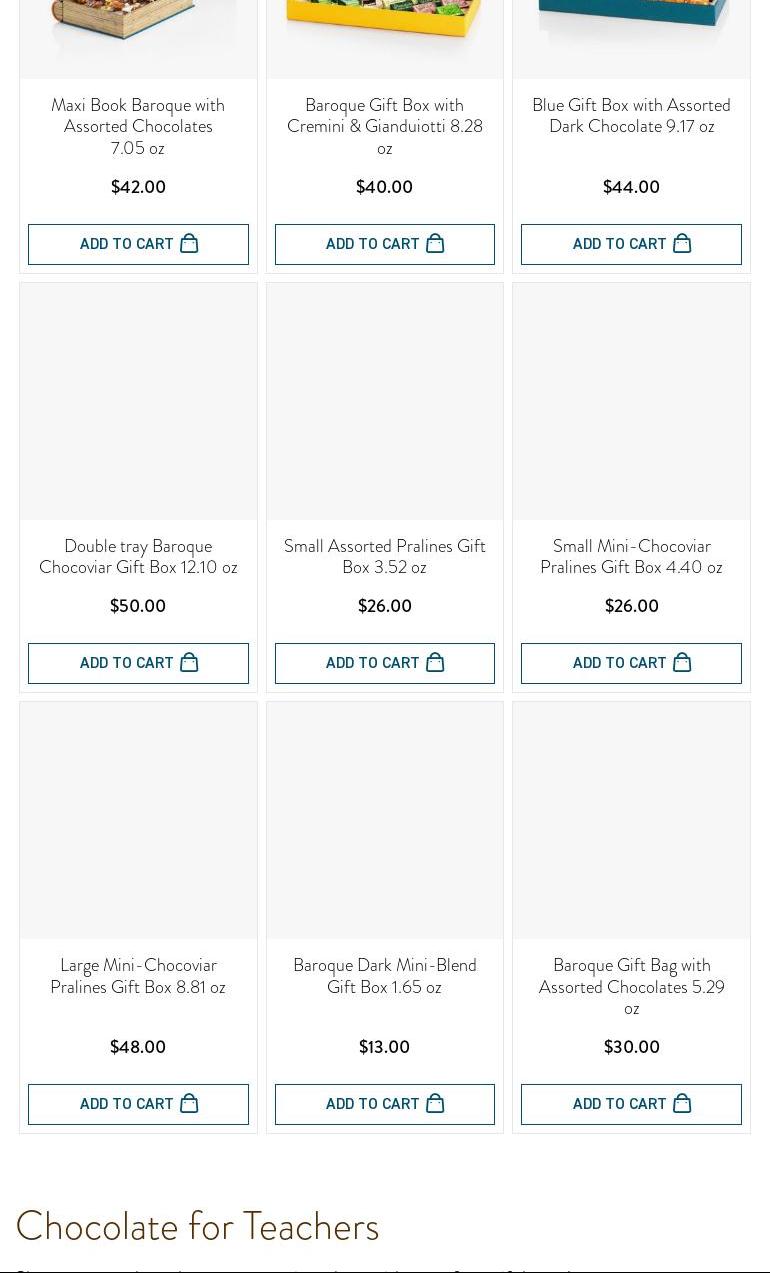Open Baroque Dark Mini-Blend Gift Box title
Screen dimensions: 770x1273
(385, 976)
